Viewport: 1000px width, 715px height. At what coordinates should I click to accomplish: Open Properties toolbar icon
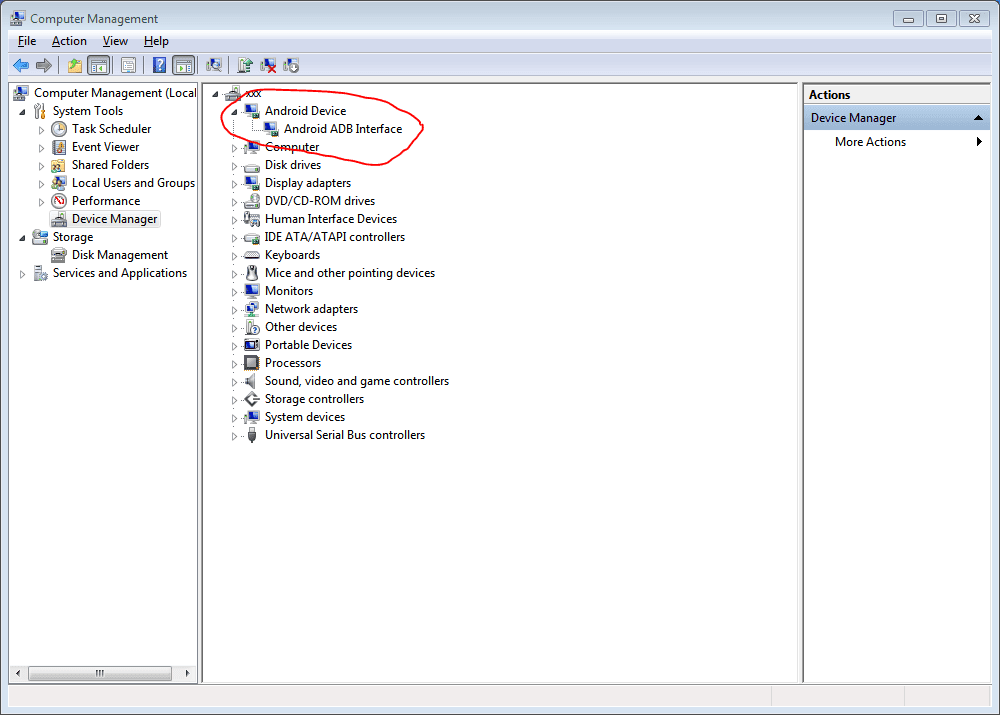coord(128,65)
